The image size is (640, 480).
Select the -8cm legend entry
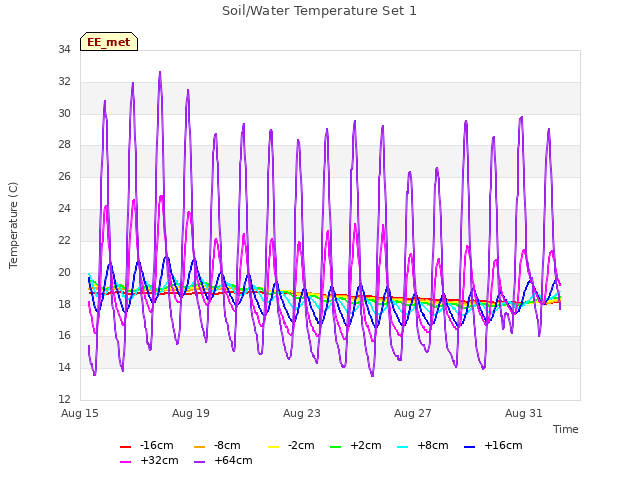(x=217, y=445)
